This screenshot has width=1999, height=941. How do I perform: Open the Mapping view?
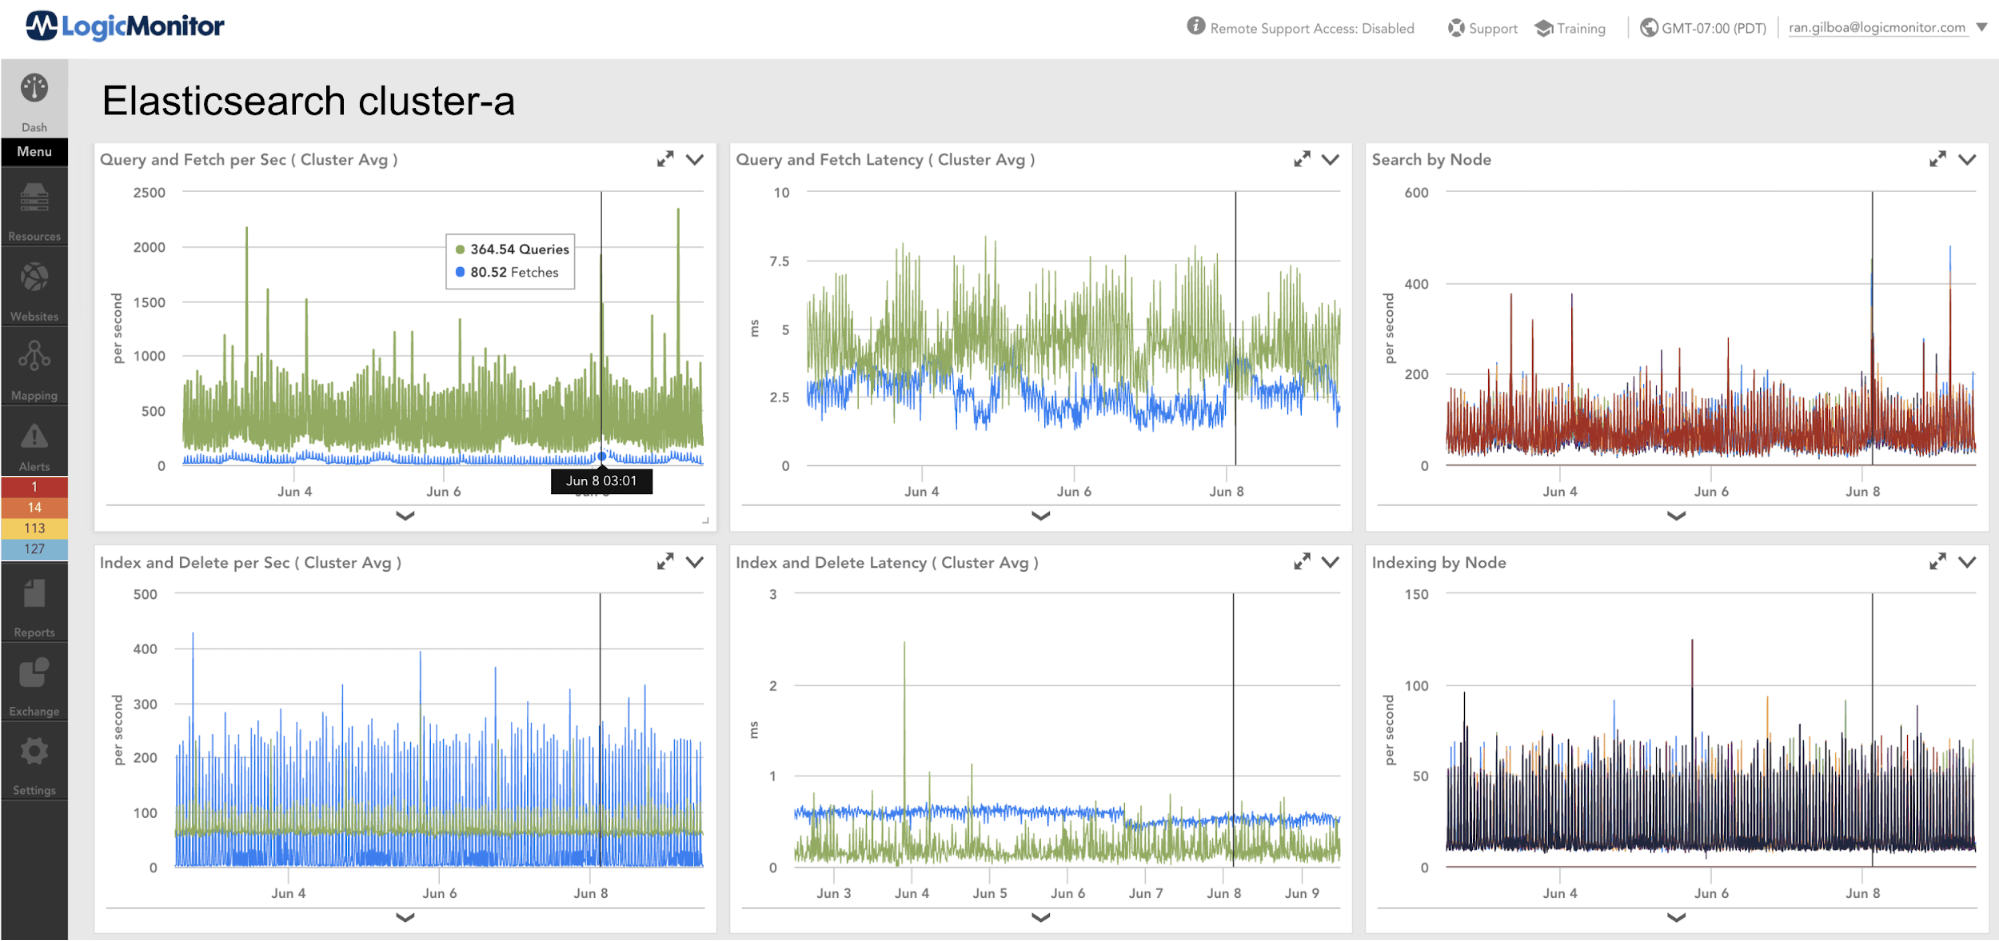click(x=34, y=366)
